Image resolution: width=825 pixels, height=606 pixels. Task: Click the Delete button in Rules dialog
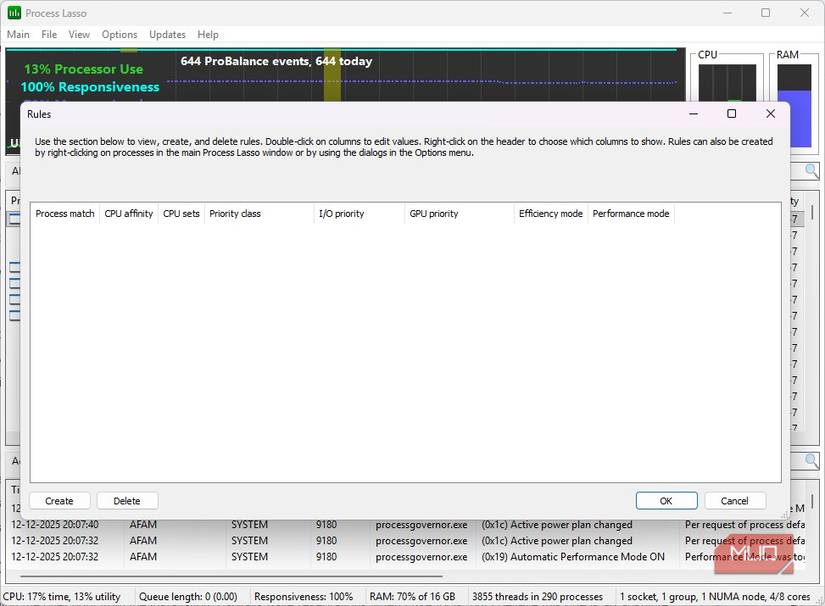[127, 501]
